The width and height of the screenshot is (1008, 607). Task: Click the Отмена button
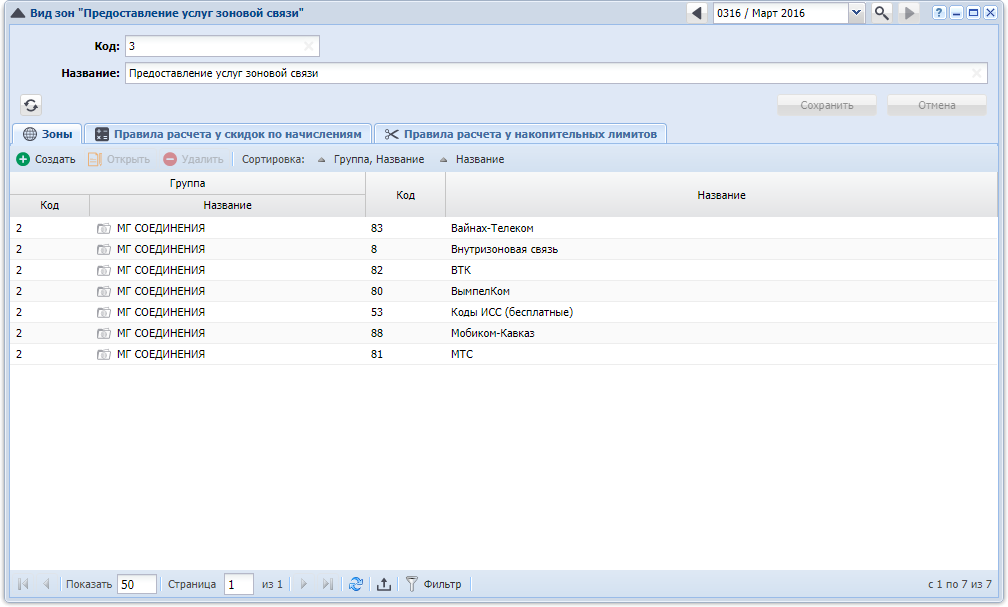pyautogui.click(x=937, y=105)
